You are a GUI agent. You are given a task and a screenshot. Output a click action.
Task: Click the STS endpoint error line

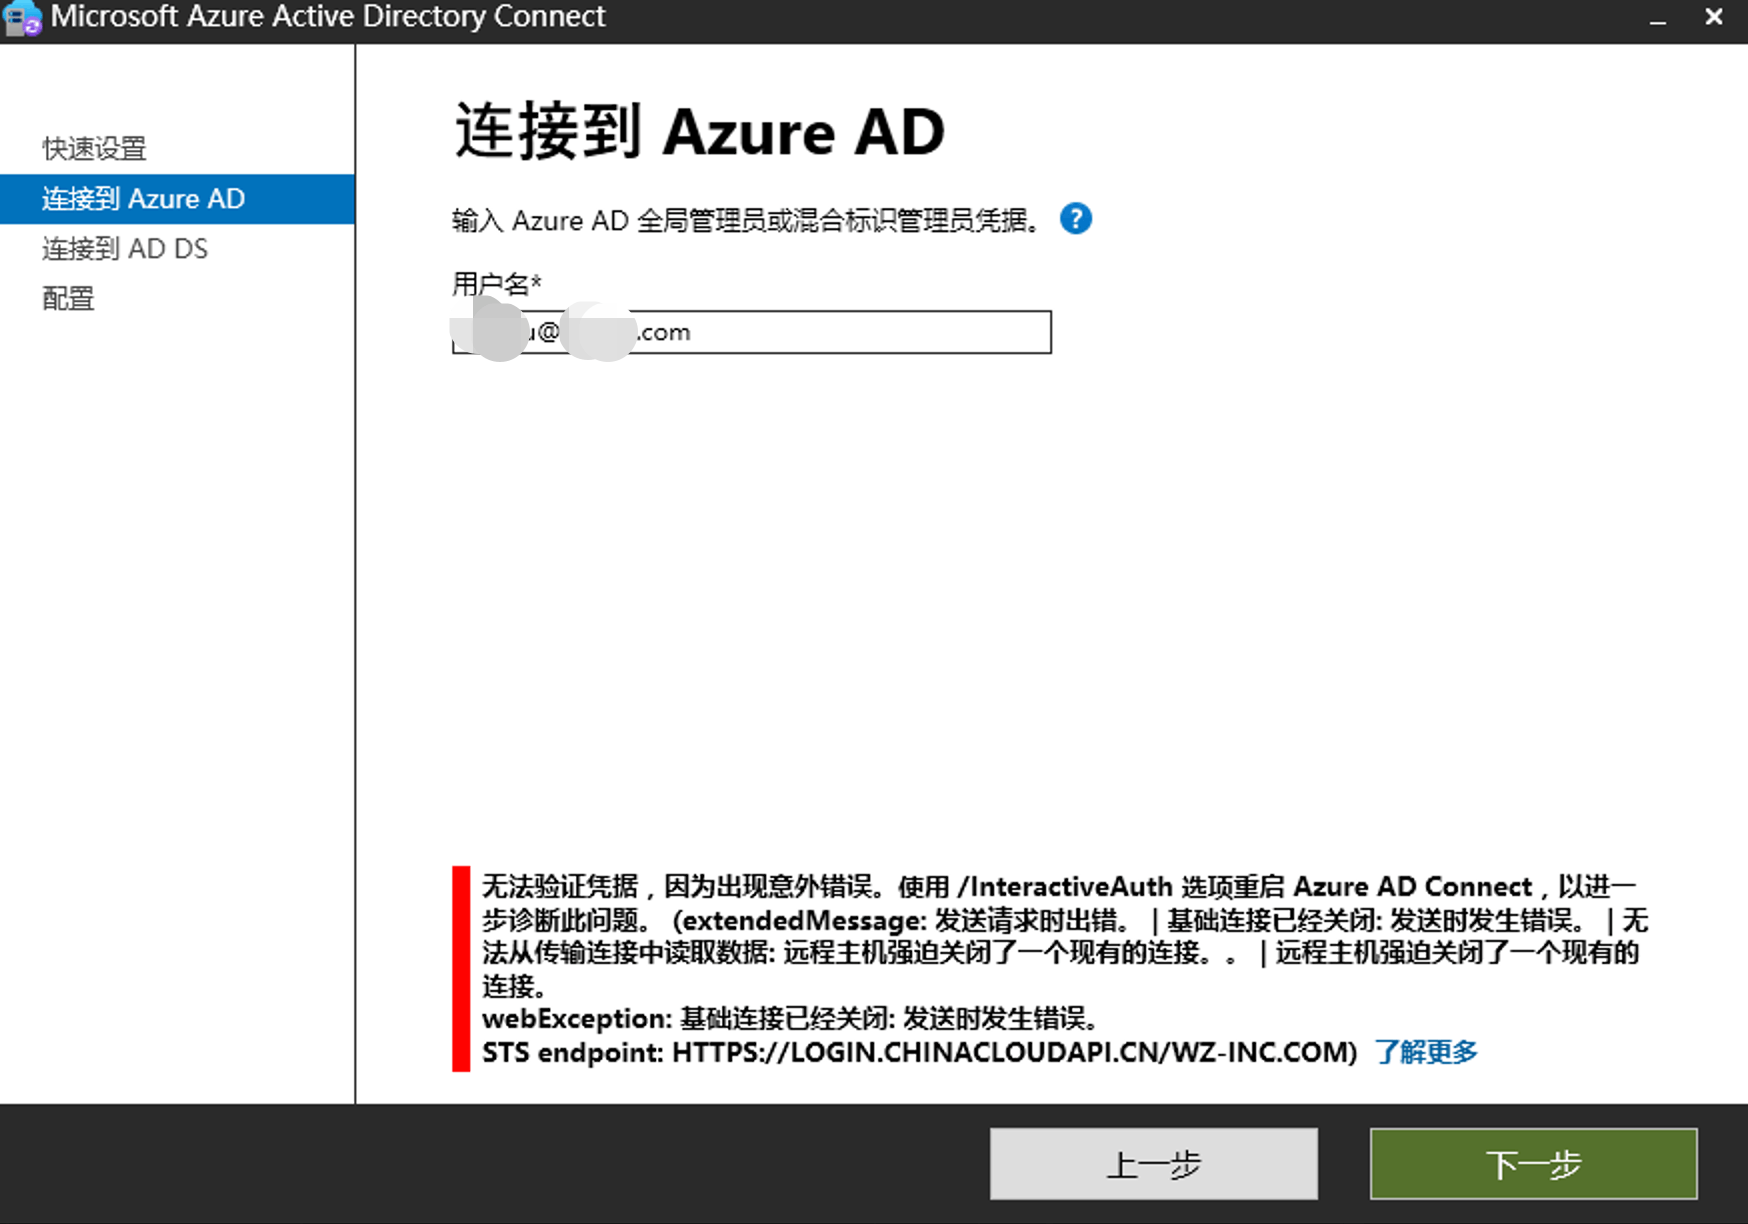(x=920, y=1052)
